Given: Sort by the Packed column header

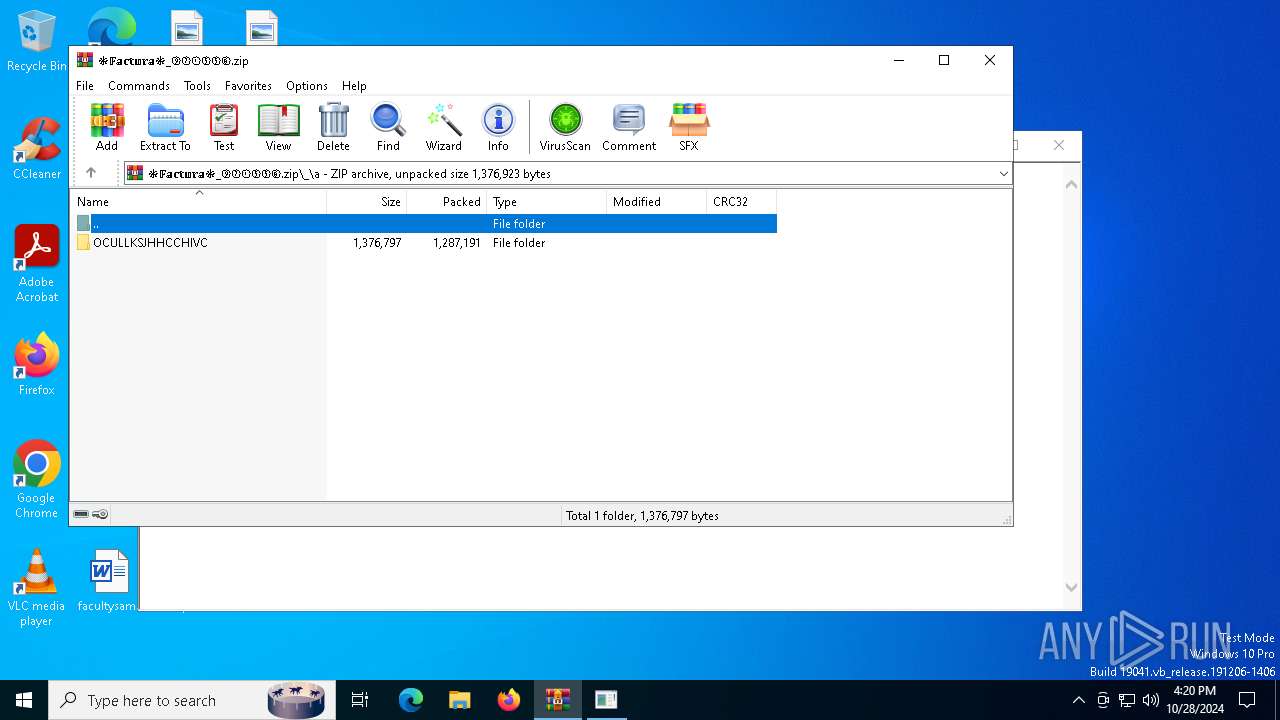Looking at the screenshot, I should (447, 202).
